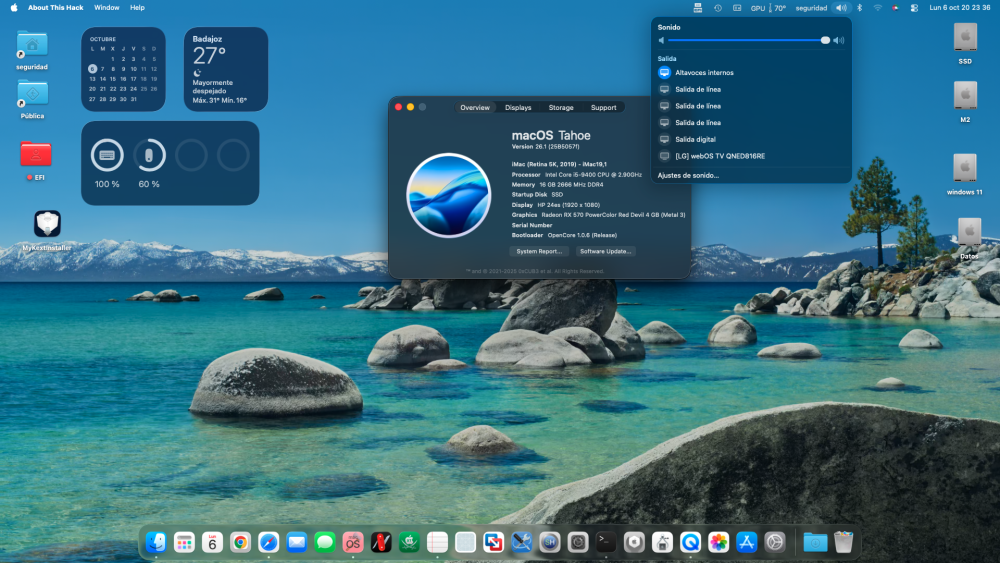Click the System Report... button
This screenshot has height=563, width=1000.
539,251
